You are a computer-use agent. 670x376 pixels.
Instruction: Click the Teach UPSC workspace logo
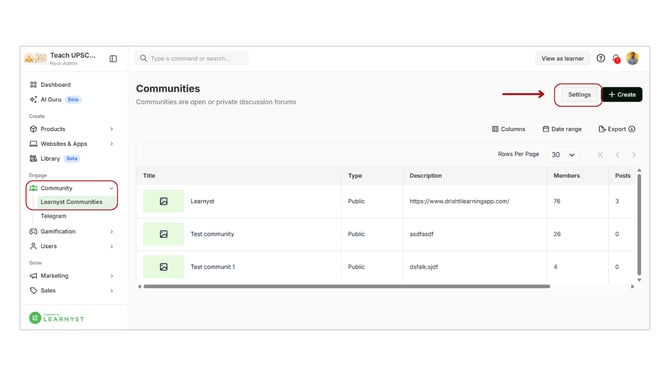click(35, 59)
